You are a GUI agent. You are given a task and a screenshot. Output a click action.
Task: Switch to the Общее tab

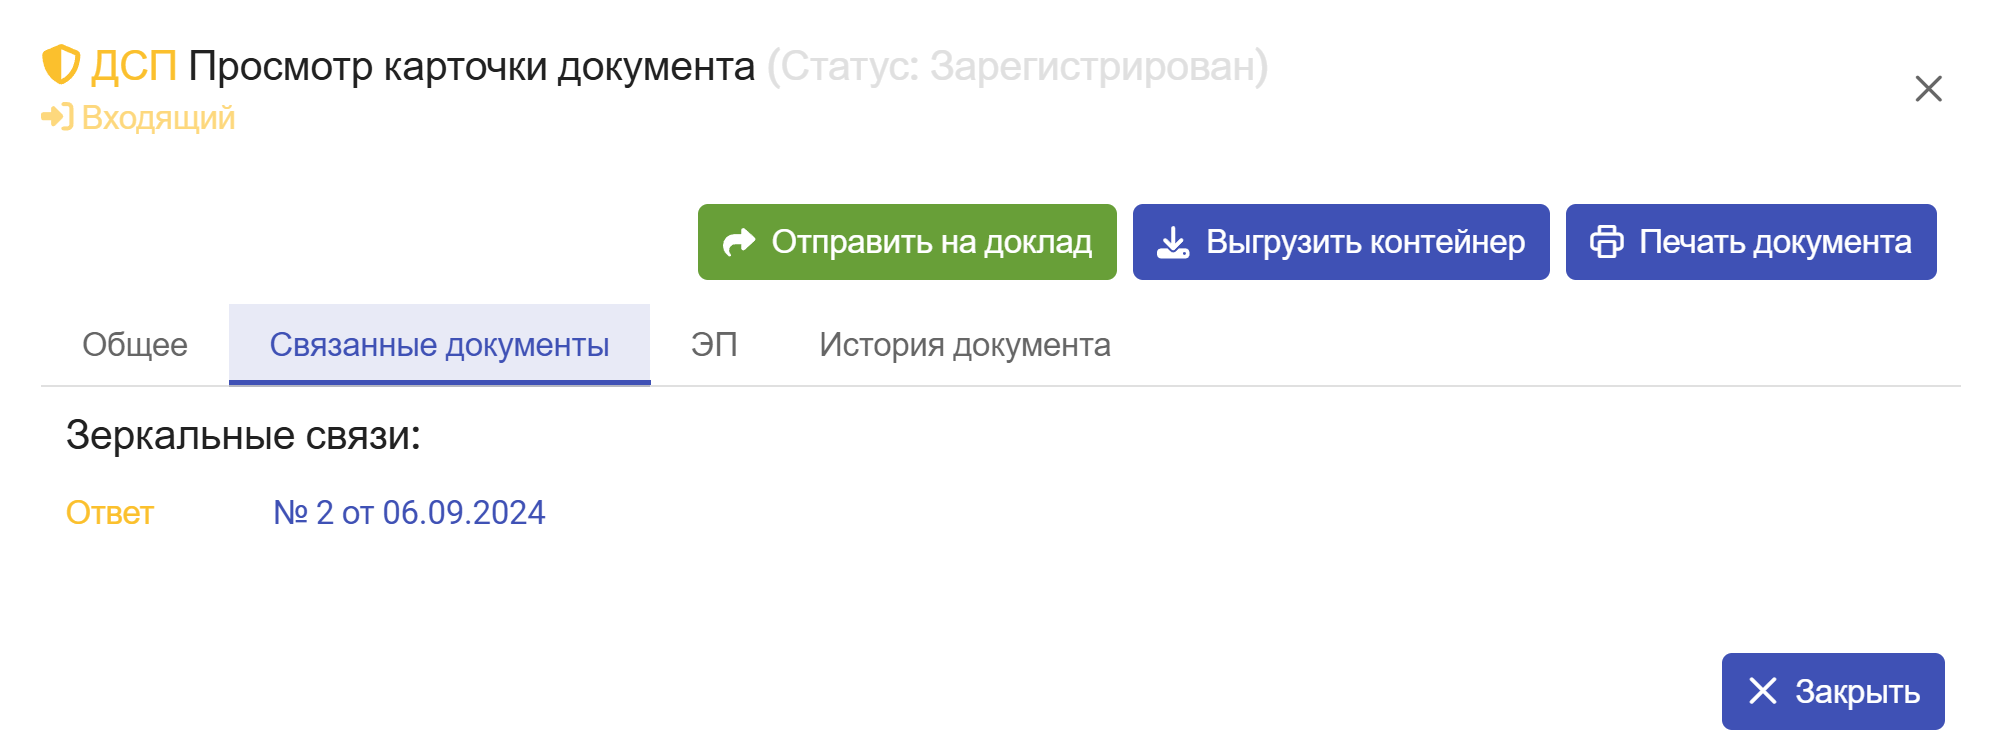[135, 345]
